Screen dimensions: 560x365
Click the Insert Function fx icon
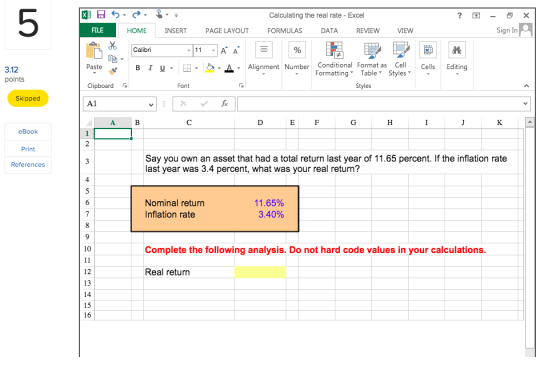pos(225,104)
